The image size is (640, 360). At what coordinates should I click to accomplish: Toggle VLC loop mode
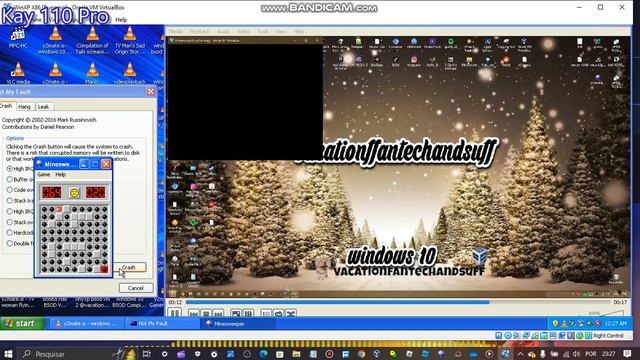click(278, 314)
